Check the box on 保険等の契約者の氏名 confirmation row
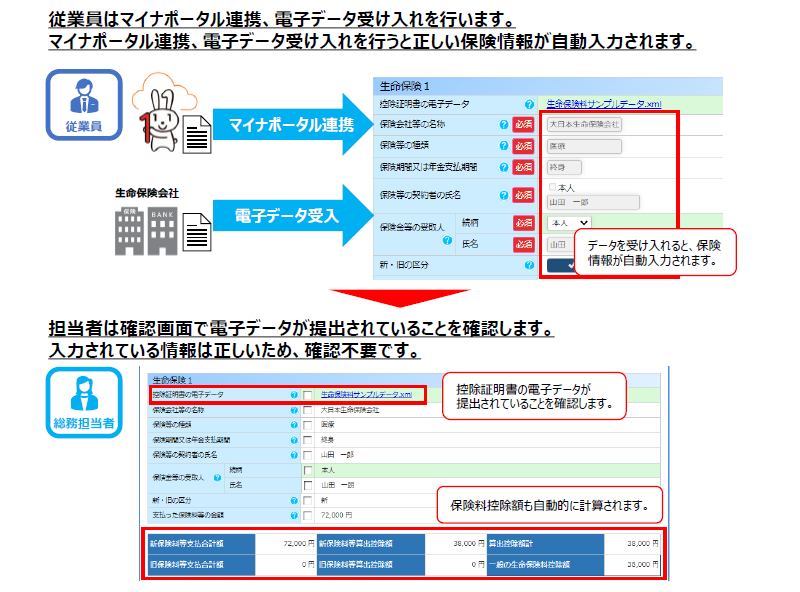Image resolution: width=800 pixels, height=592 pixels. 308,455
